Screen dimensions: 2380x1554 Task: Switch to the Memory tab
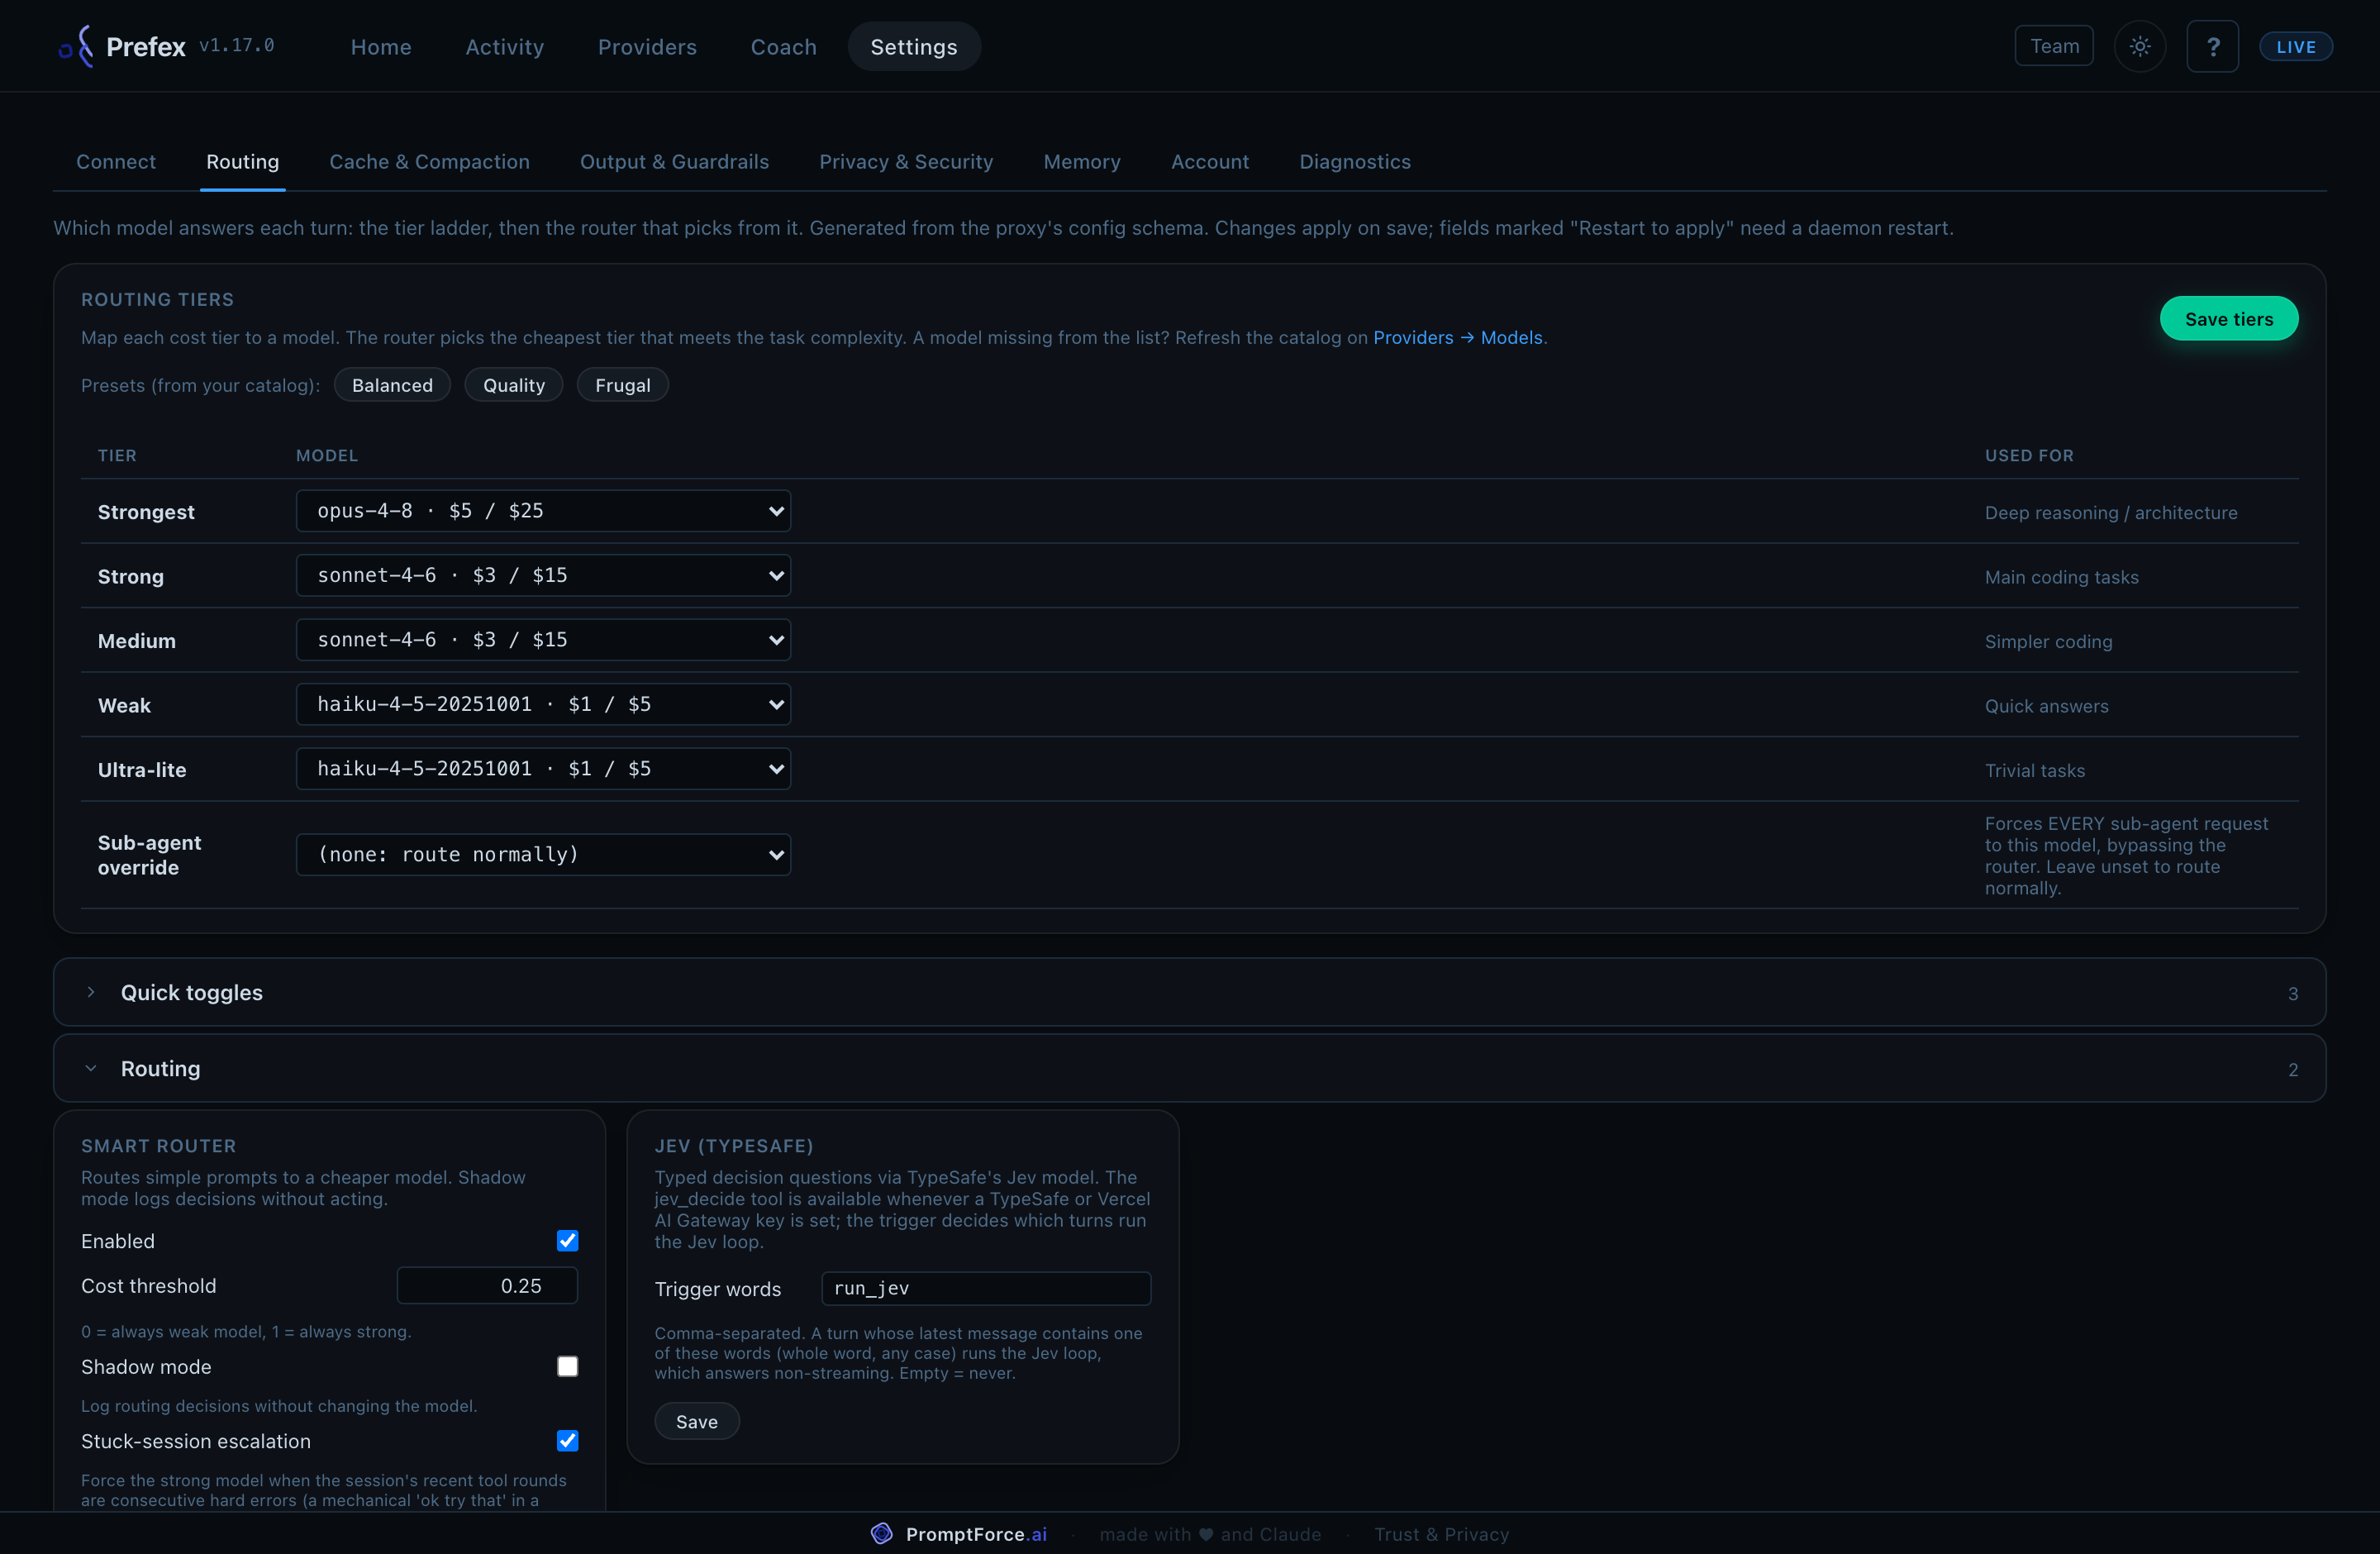coord(1082,162)
